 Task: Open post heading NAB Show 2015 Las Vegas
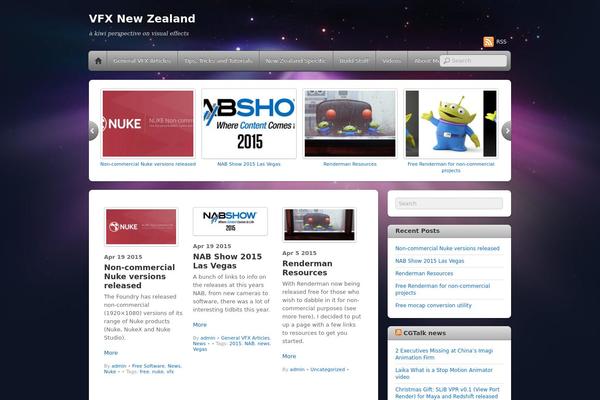click(x=227, y=261)
